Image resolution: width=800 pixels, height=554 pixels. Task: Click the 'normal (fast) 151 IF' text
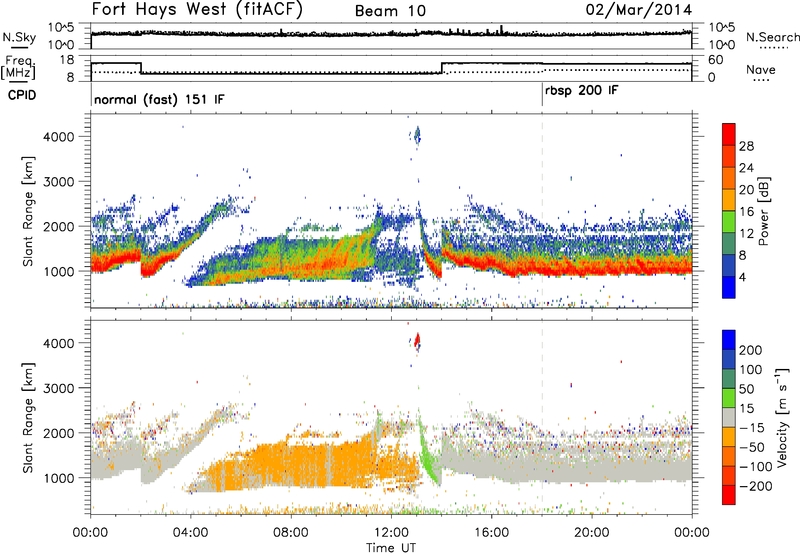159,99
